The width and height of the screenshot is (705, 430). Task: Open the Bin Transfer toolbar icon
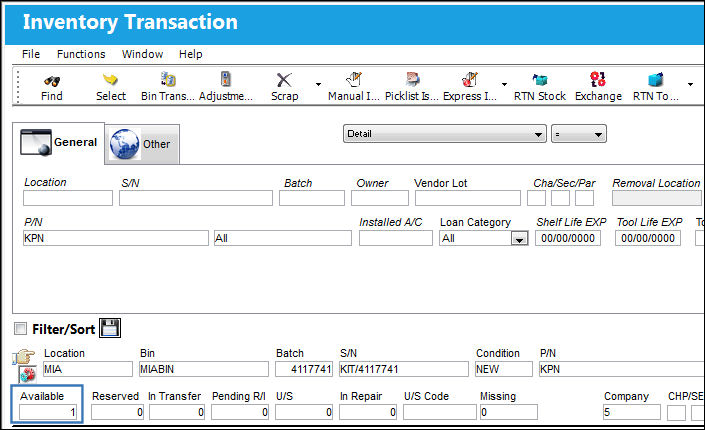click(168, 79)
